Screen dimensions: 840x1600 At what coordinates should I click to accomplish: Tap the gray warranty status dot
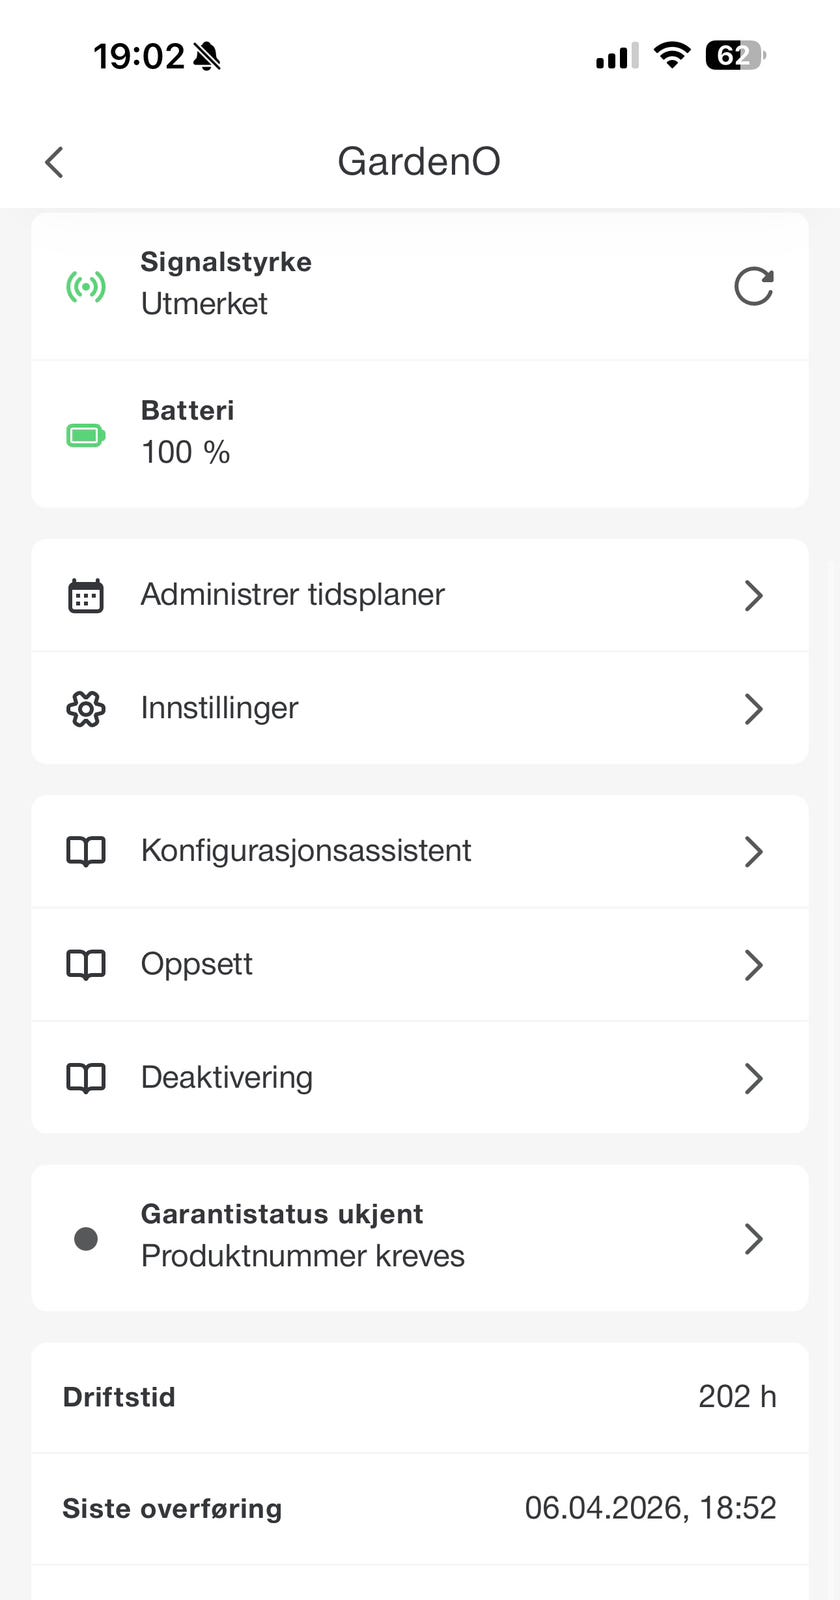pos(86,1239)
